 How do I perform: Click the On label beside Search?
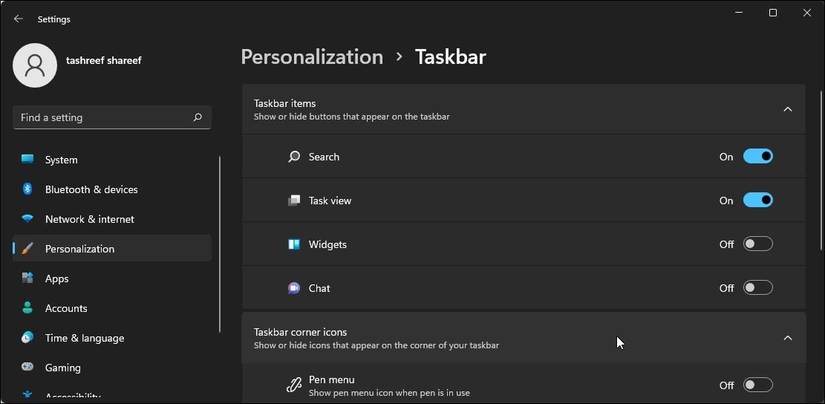coord(726,157)
